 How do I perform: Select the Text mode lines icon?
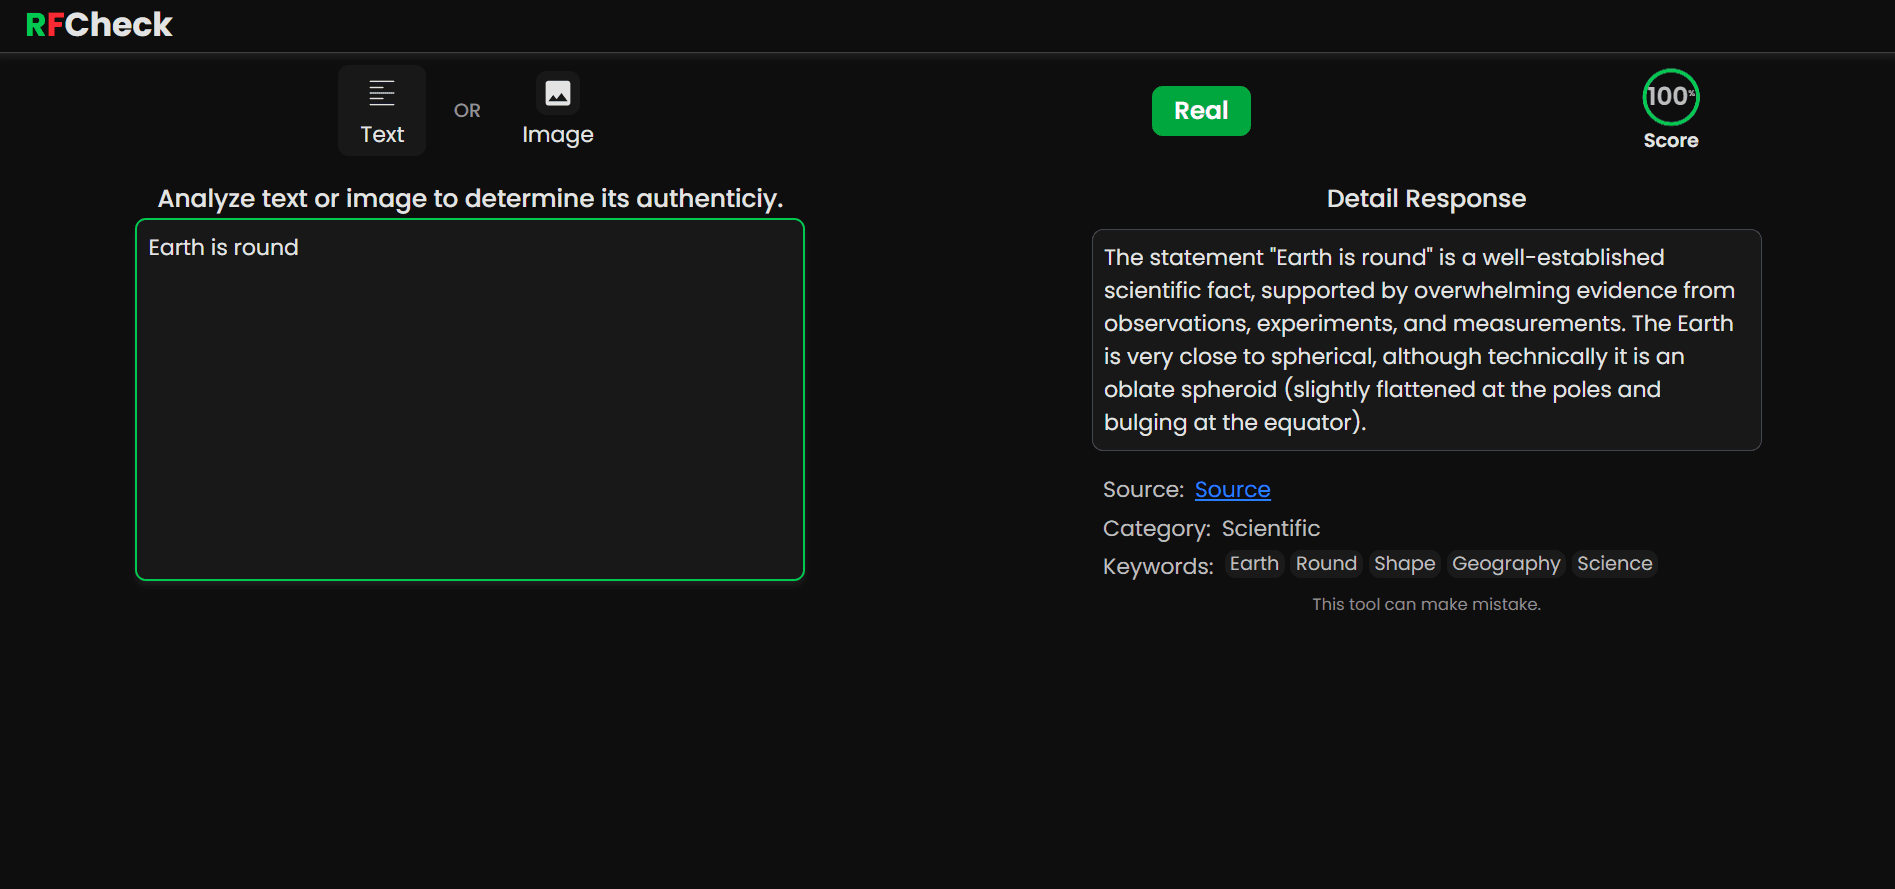(382, 93)
